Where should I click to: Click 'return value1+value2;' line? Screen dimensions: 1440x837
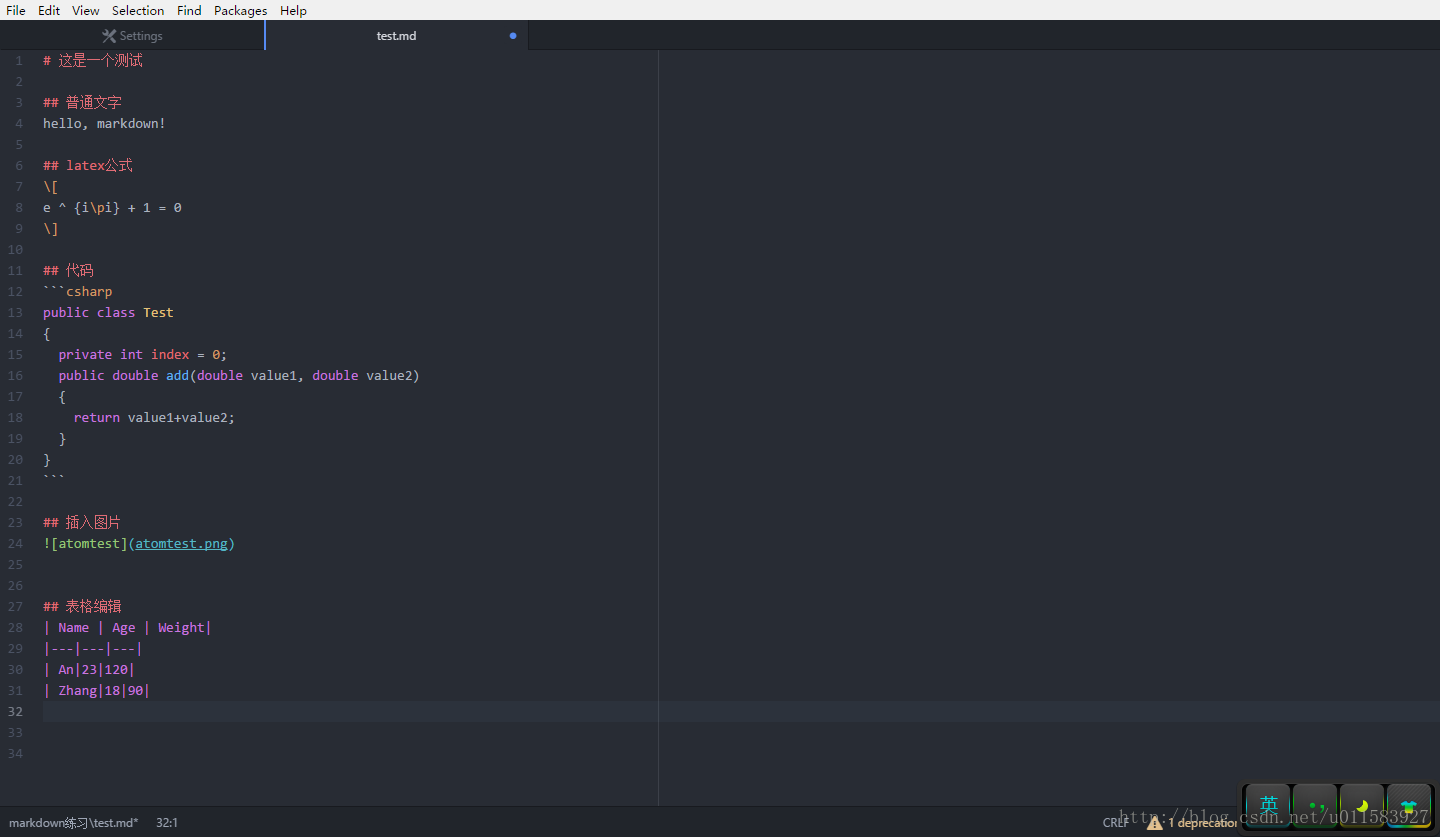coord(154,418)
